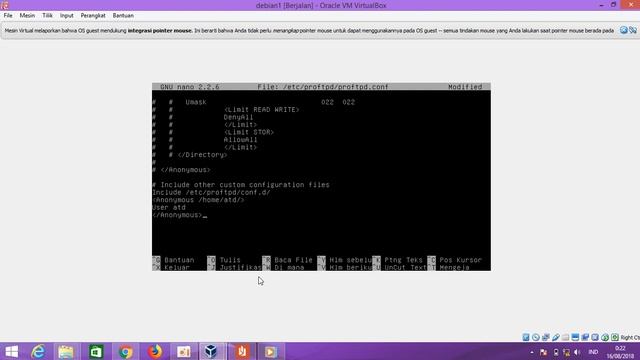Image resolution: width=640 pixels, height=360 pixels.
Task: Click the '# </Directory>' line
Action: pyautogui.click(x=198, y=155)
